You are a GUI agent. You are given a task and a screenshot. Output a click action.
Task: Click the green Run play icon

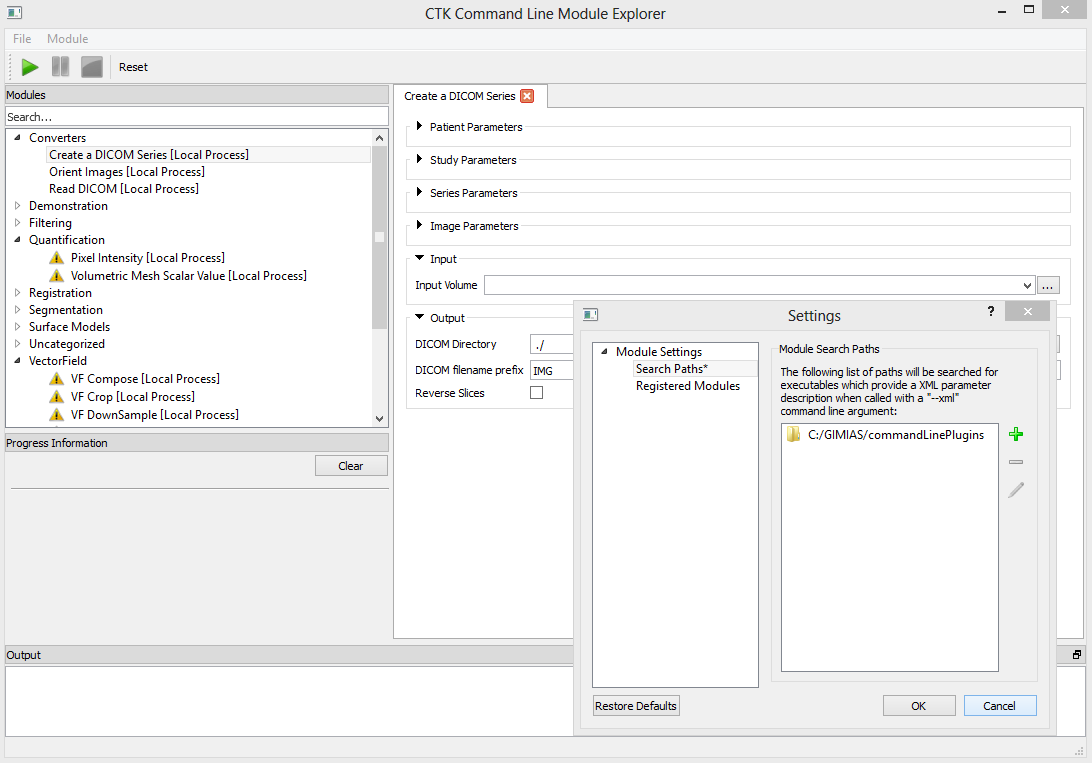pyautogui.click(x=30, y=67)
